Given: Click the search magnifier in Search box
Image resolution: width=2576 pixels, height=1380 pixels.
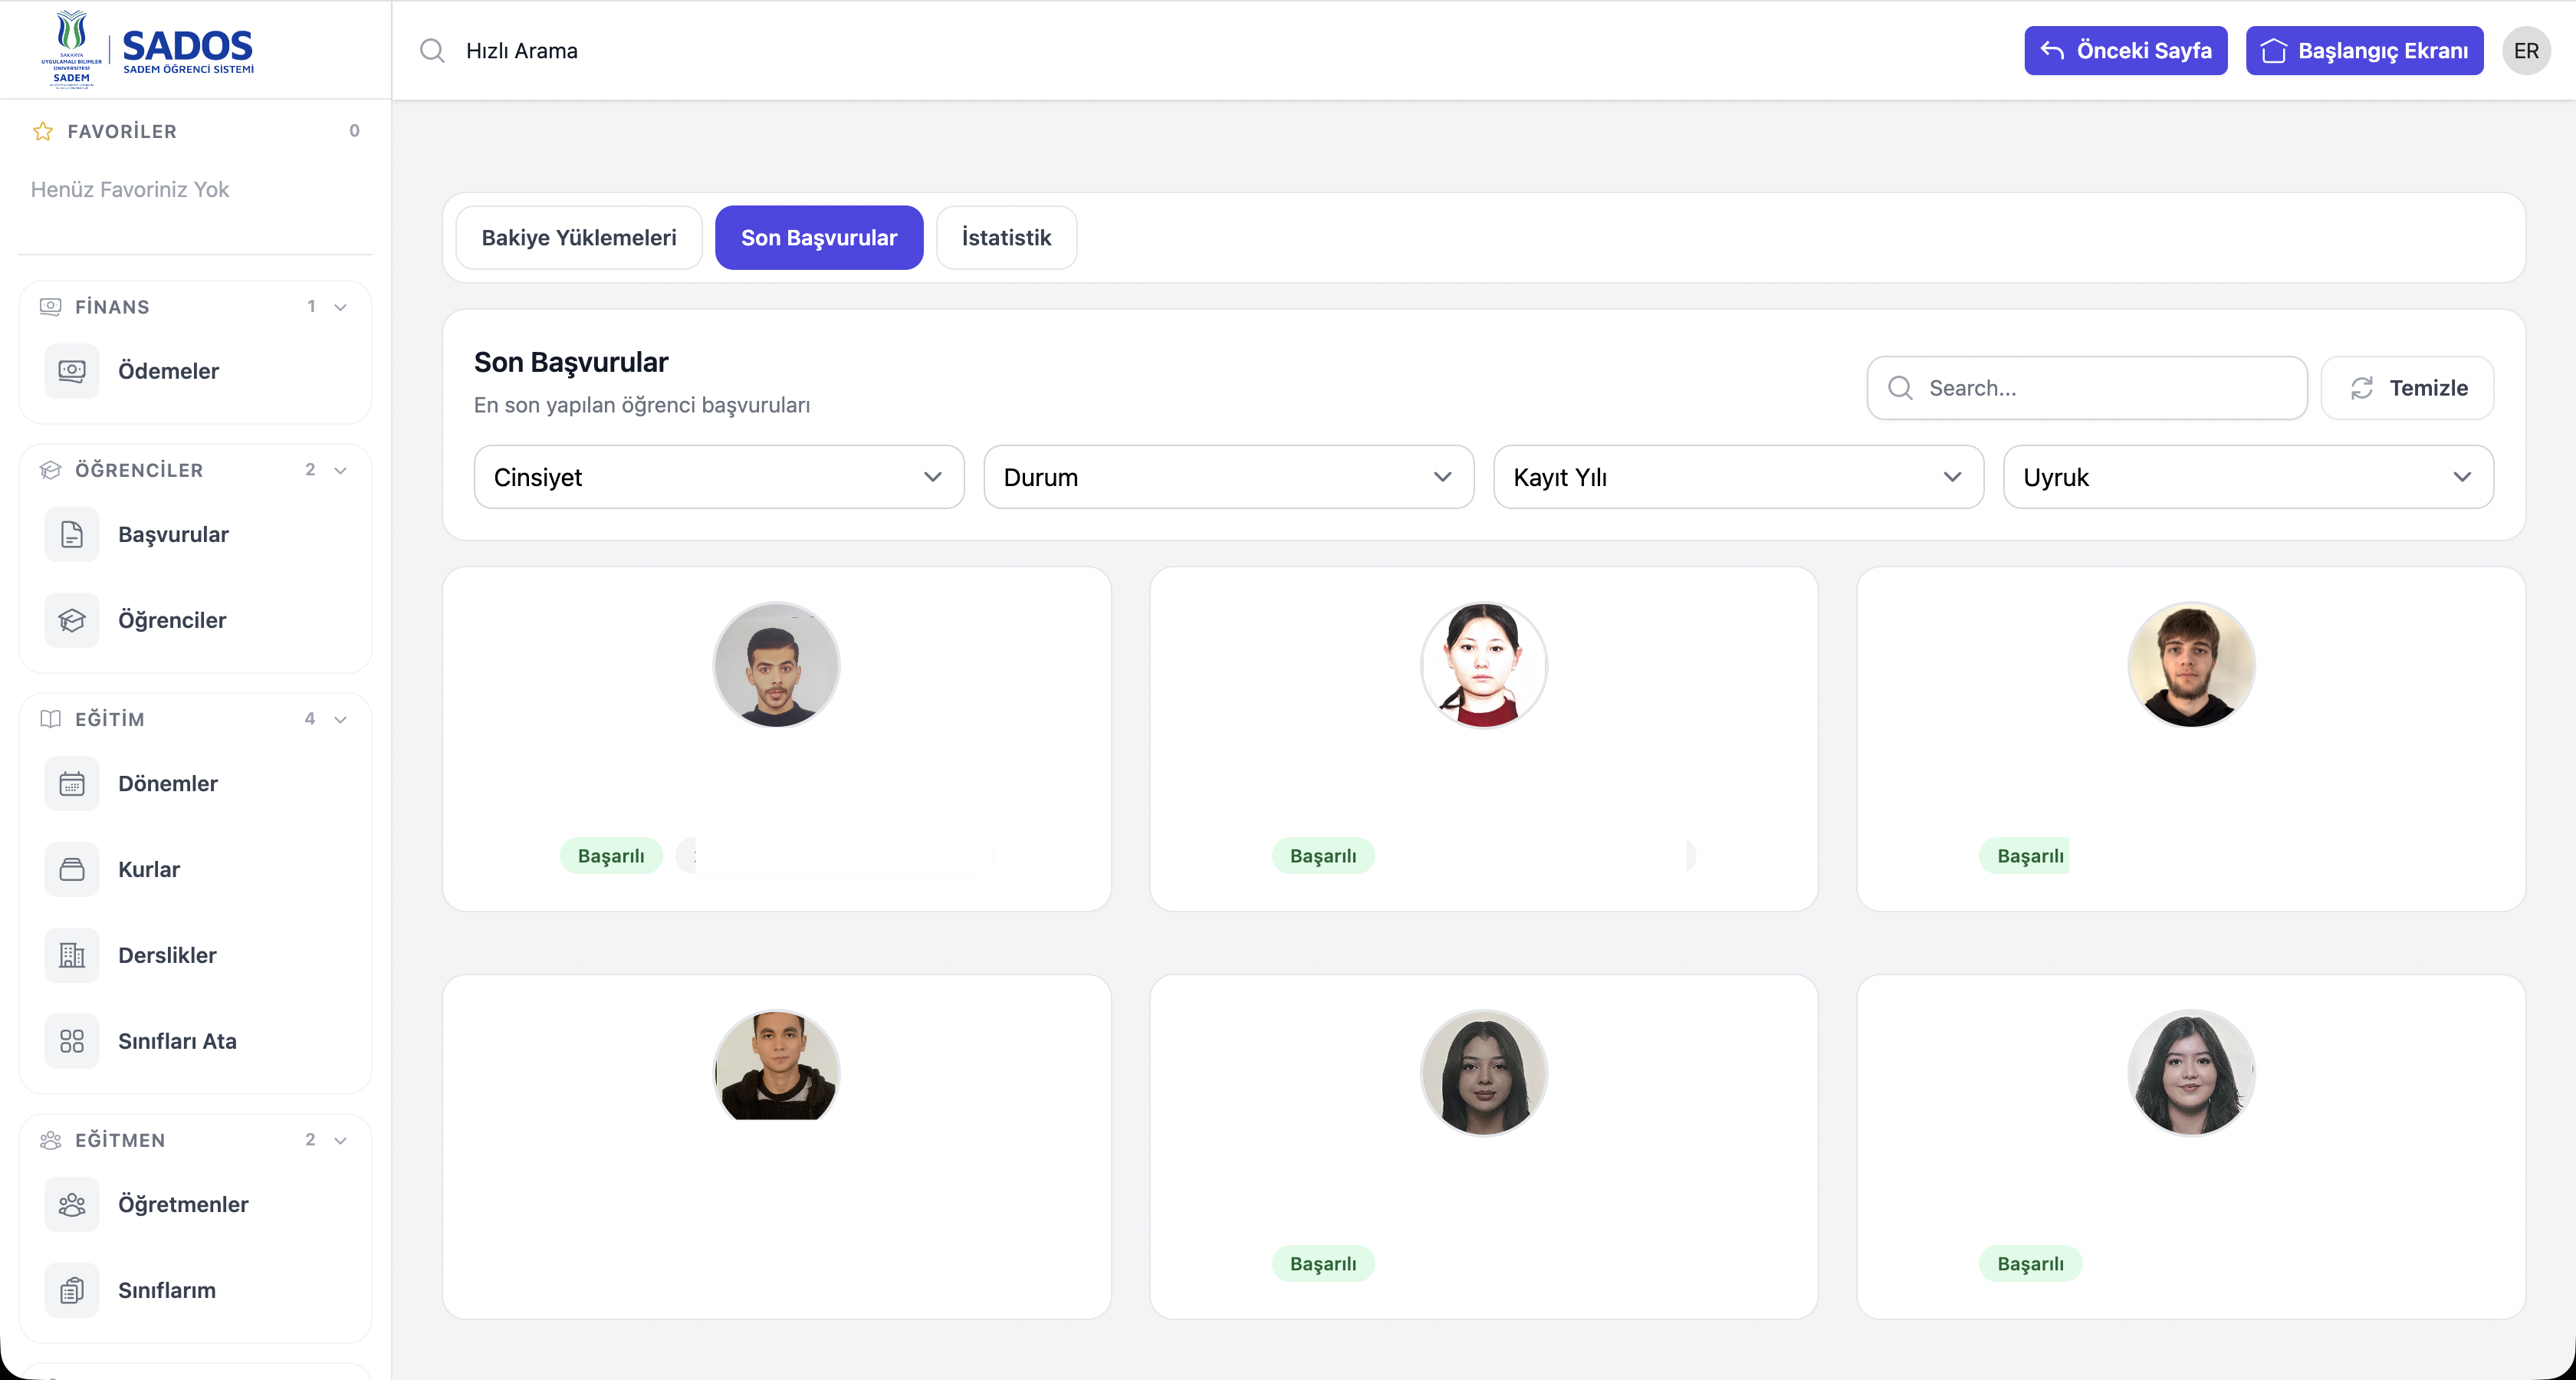Looking at the screenshot, I should (1900, 388).
